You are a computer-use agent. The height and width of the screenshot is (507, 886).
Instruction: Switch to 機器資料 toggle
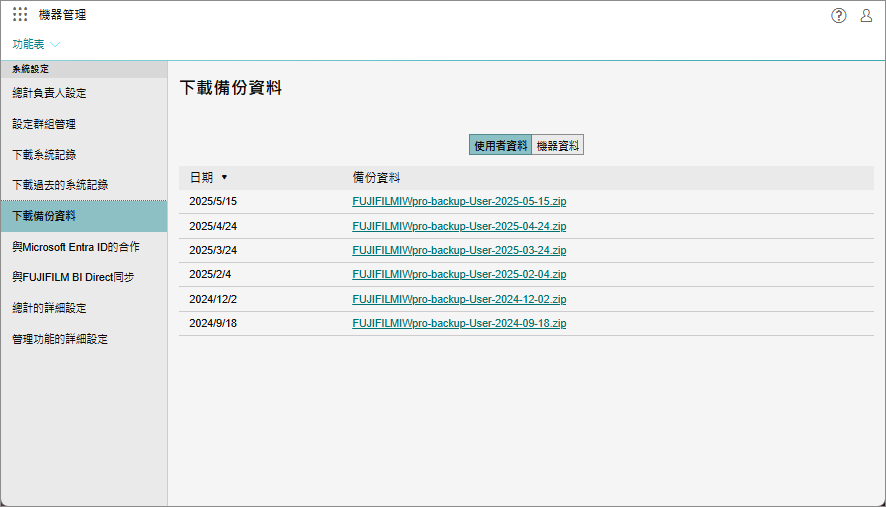[557, 145]
